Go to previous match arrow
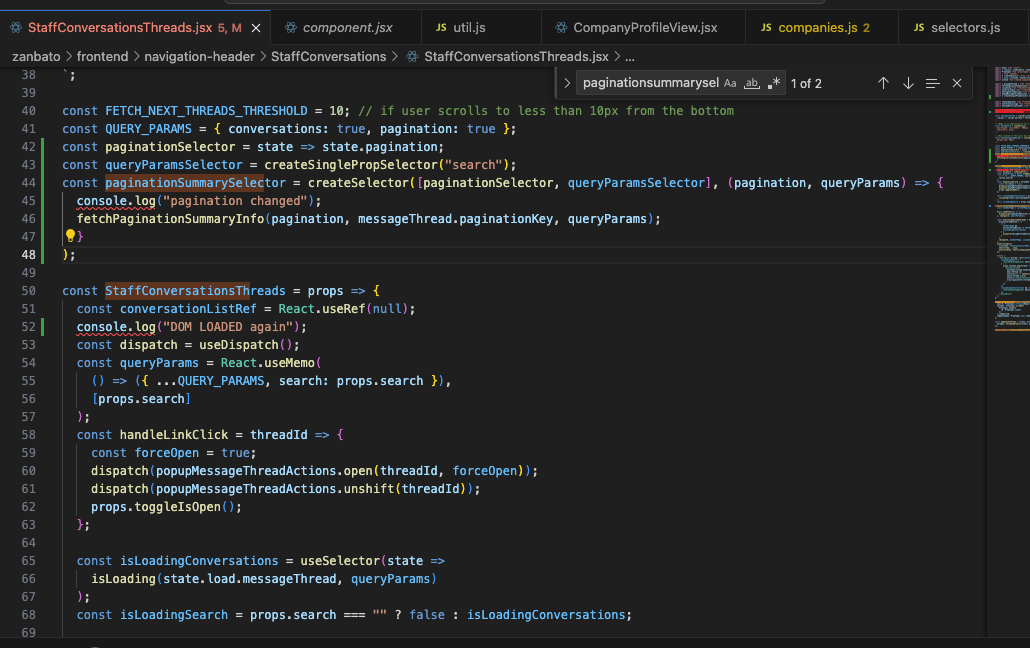Image resolution: width=1030 pixels, height=648 pixels. click(x=883, y=83)
